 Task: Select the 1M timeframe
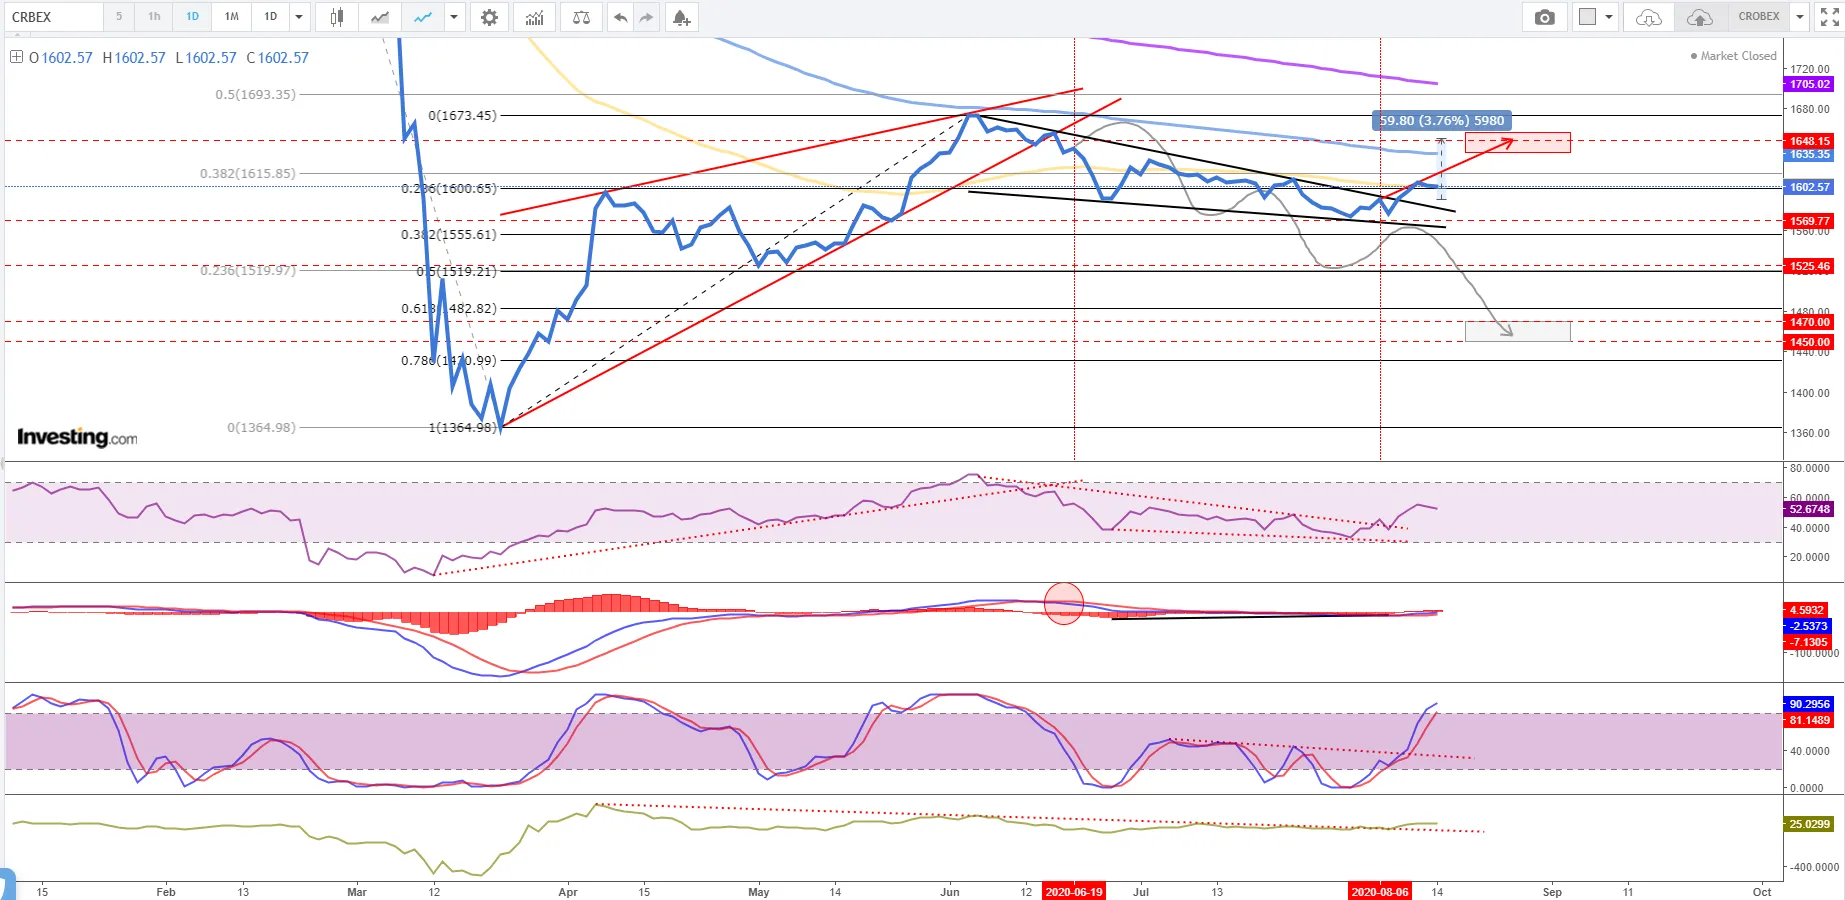coord(231,17)
